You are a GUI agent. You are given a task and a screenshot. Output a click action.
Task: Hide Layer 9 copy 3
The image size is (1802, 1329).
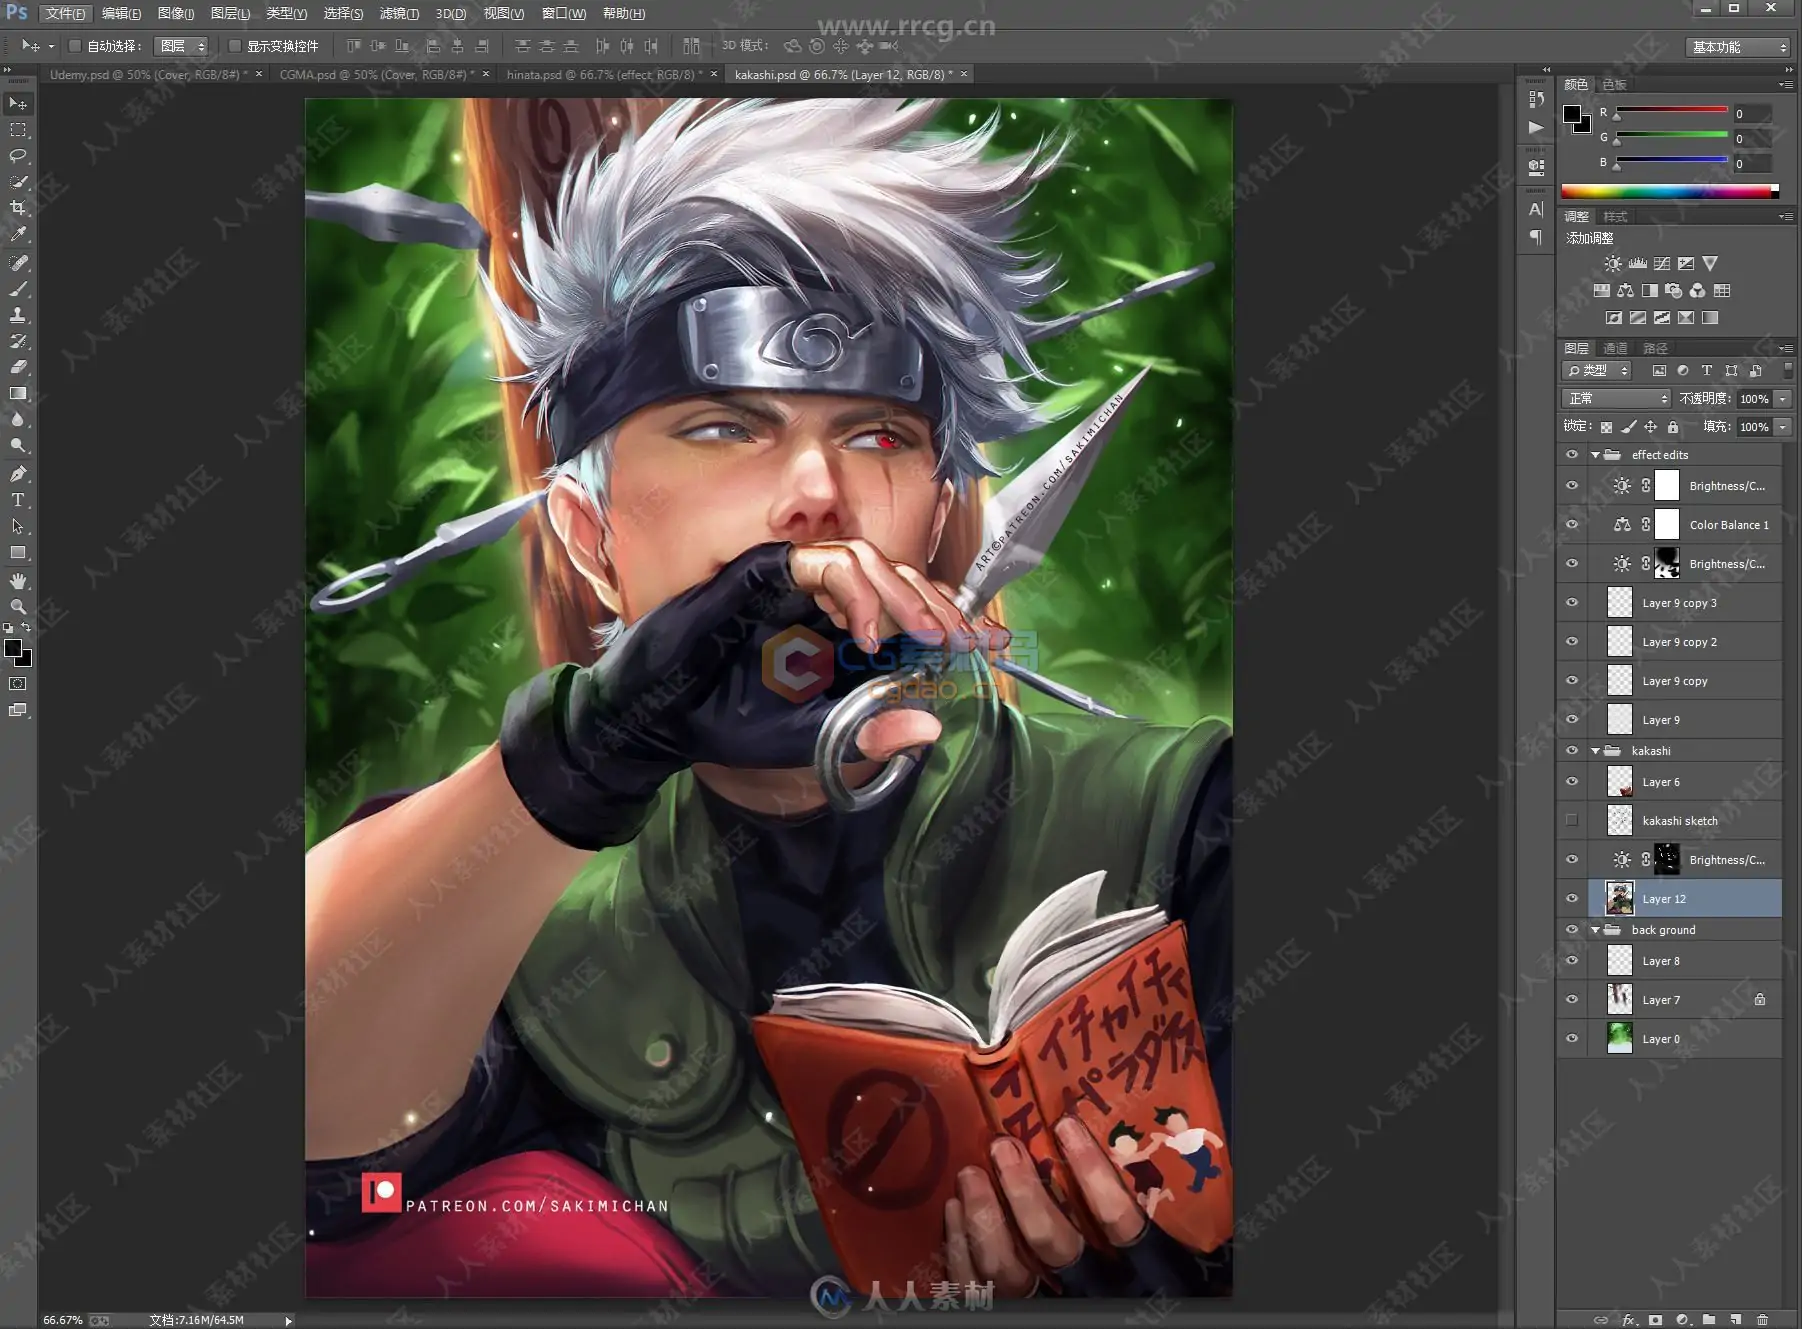[1572, 603]
